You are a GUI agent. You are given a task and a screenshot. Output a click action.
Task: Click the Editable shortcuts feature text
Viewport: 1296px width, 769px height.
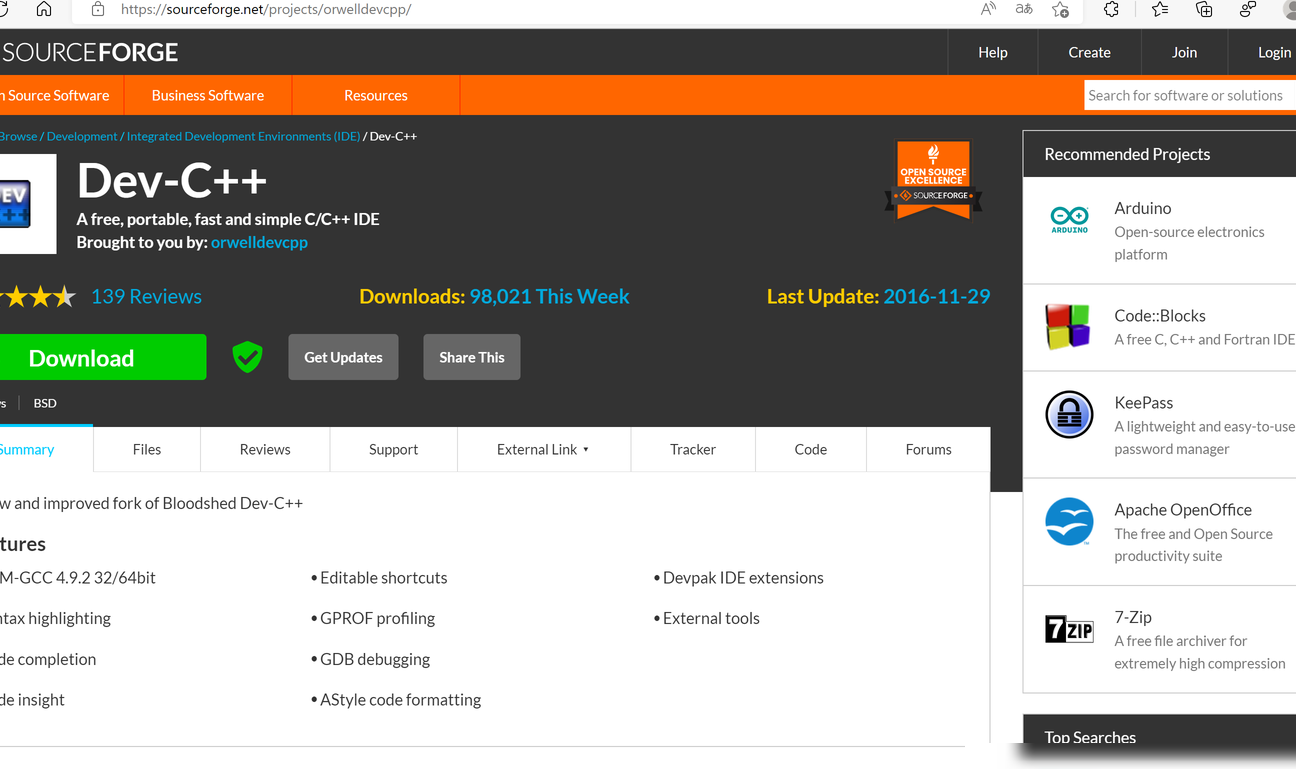(x=384, y=578)
